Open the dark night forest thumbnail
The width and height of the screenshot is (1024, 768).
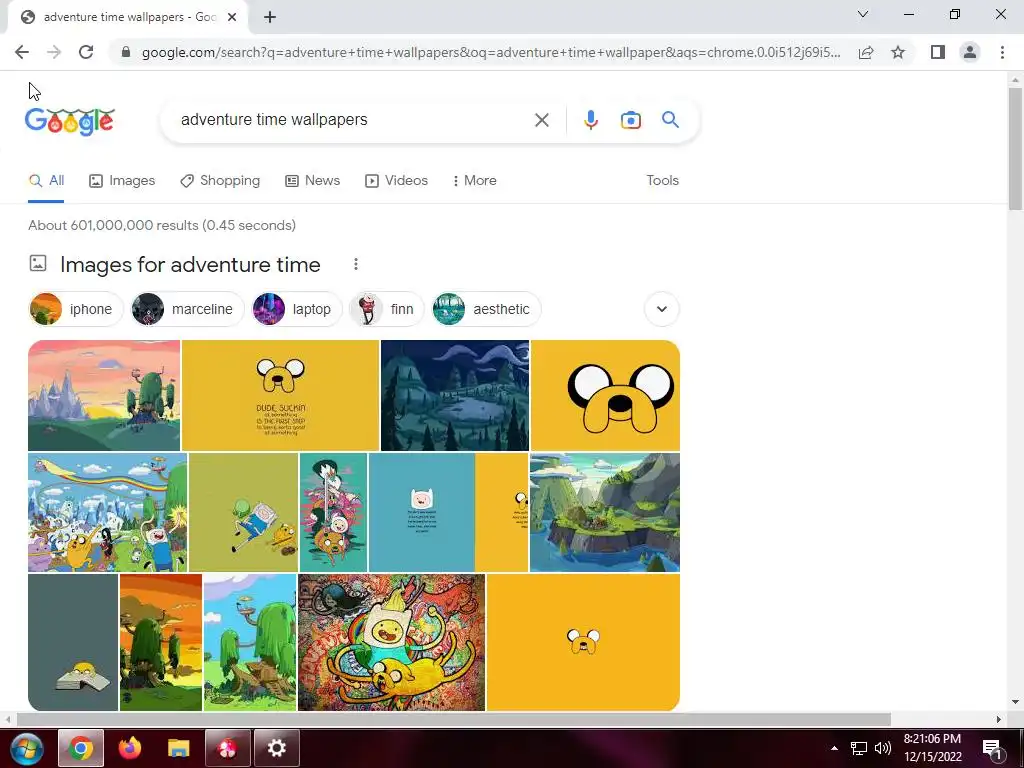[455, 395]
